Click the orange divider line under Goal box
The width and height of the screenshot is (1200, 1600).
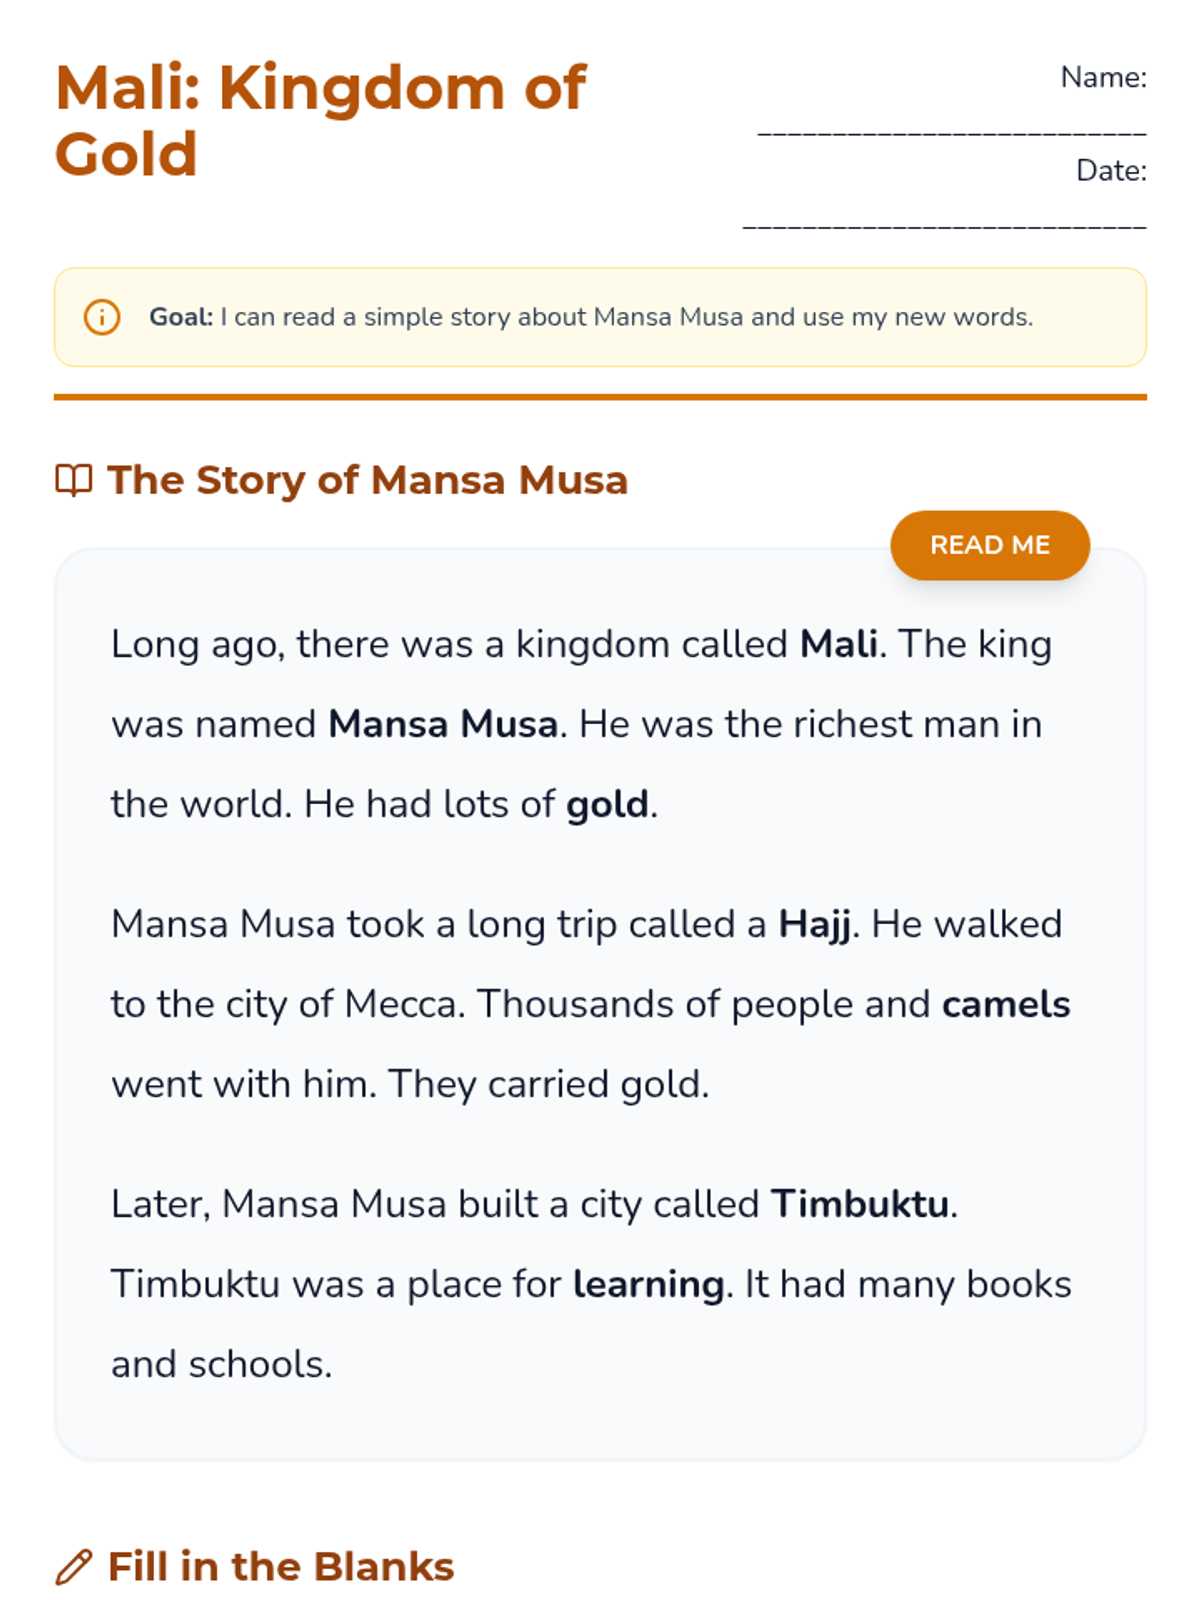(x=600, y=397)
